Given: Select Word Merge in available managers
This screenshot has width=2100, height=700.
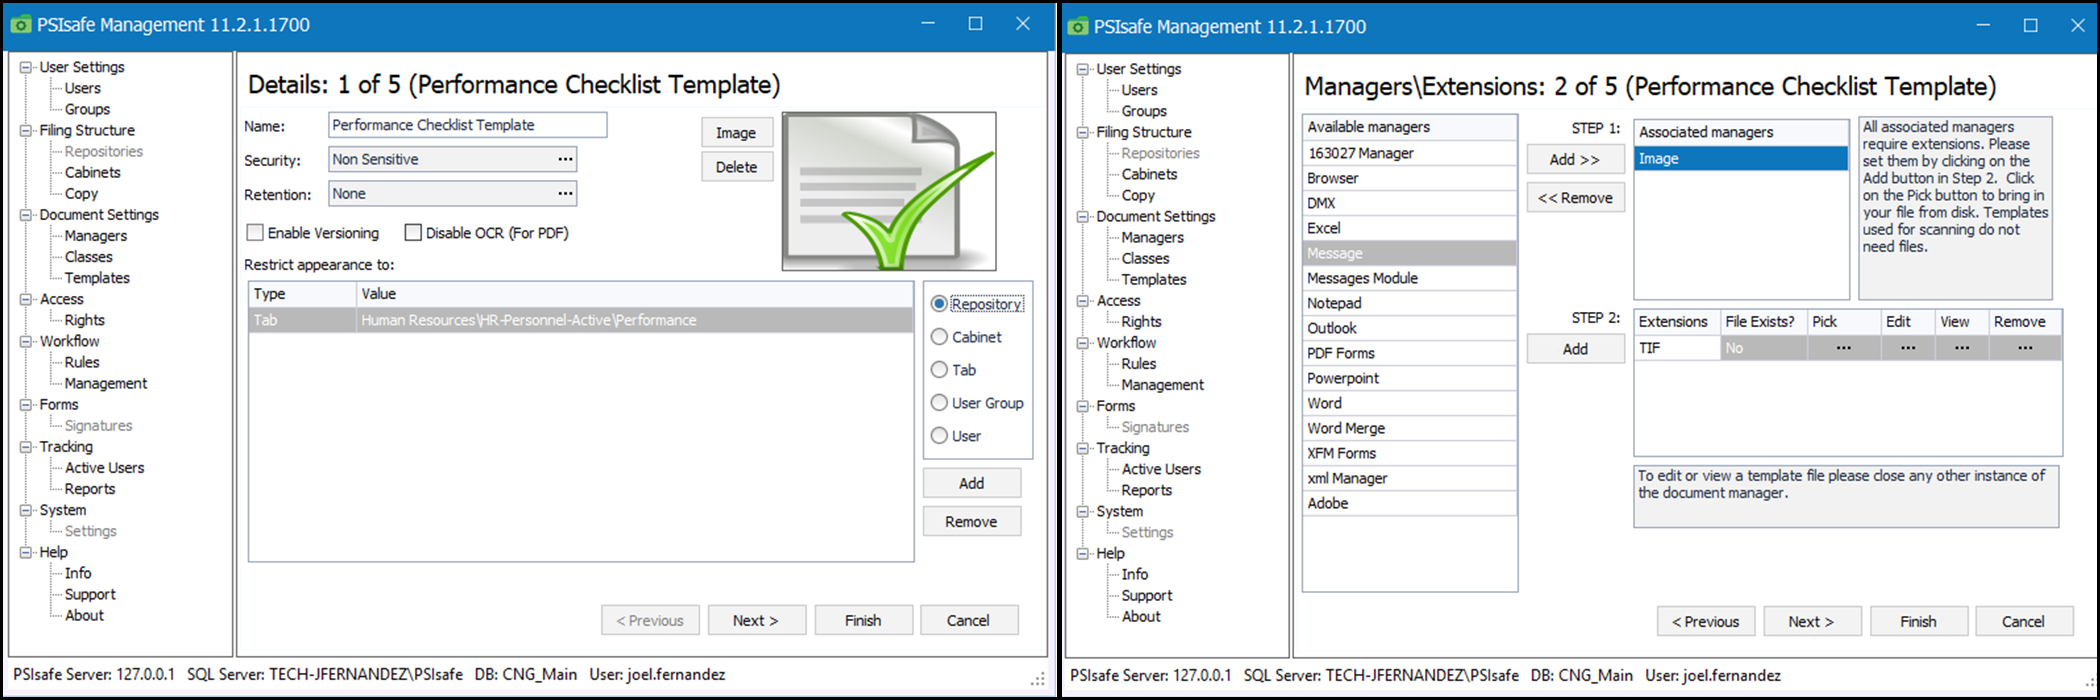Looking at the screenshot, I should pyautogui.click(x=1409, y=428).
